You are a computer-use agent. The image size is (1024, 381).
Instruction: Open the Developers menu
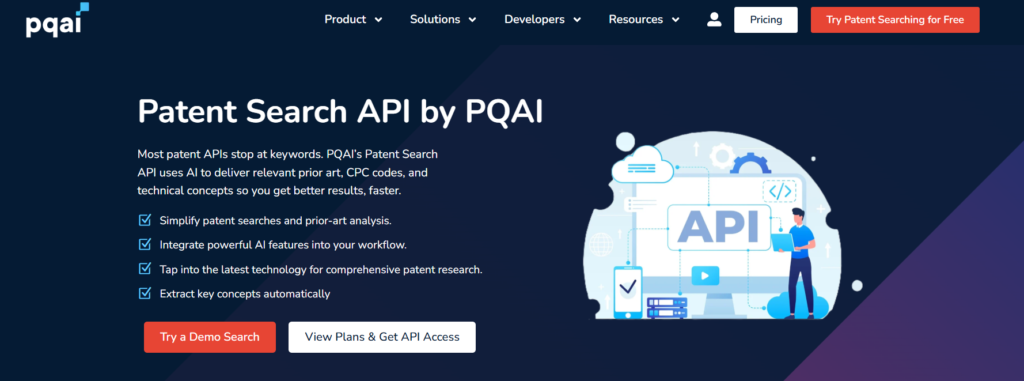(543, 20)
